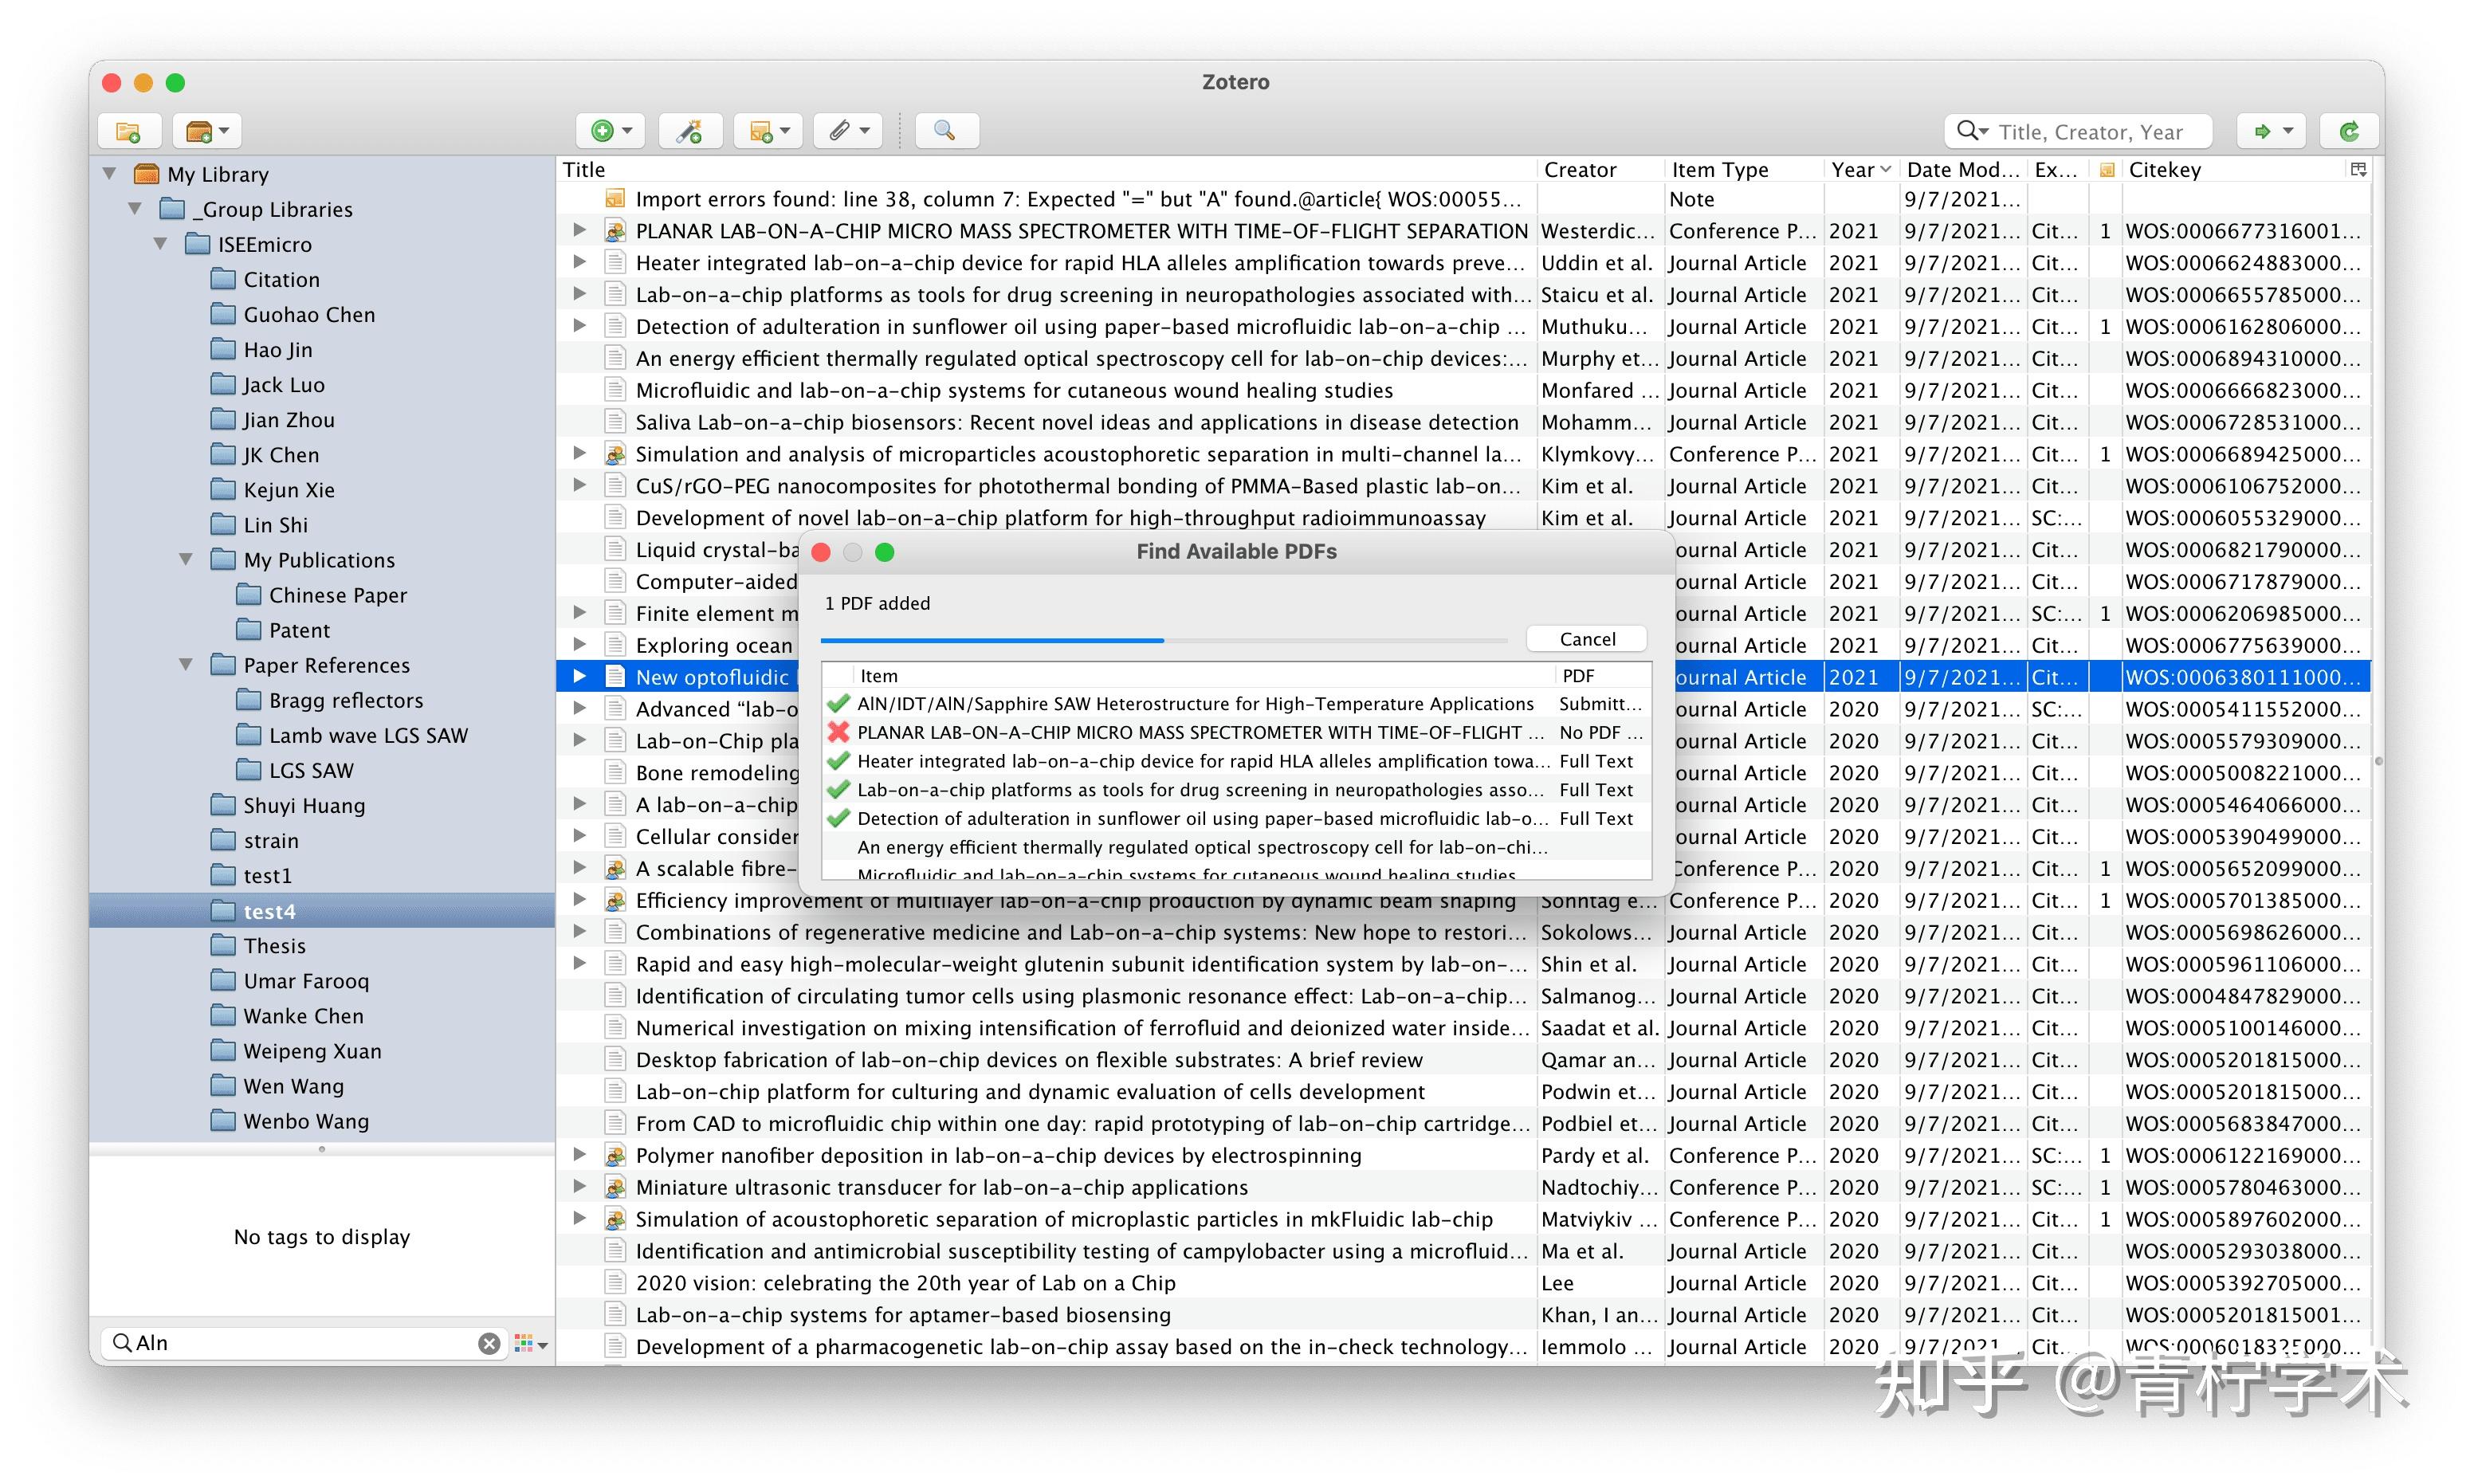This screenshot has width=2474, height=1484.
Task: Select 'Lab-on-a-chip systems for aptamer-based biosensing' row
Action: point(1463,1315)
